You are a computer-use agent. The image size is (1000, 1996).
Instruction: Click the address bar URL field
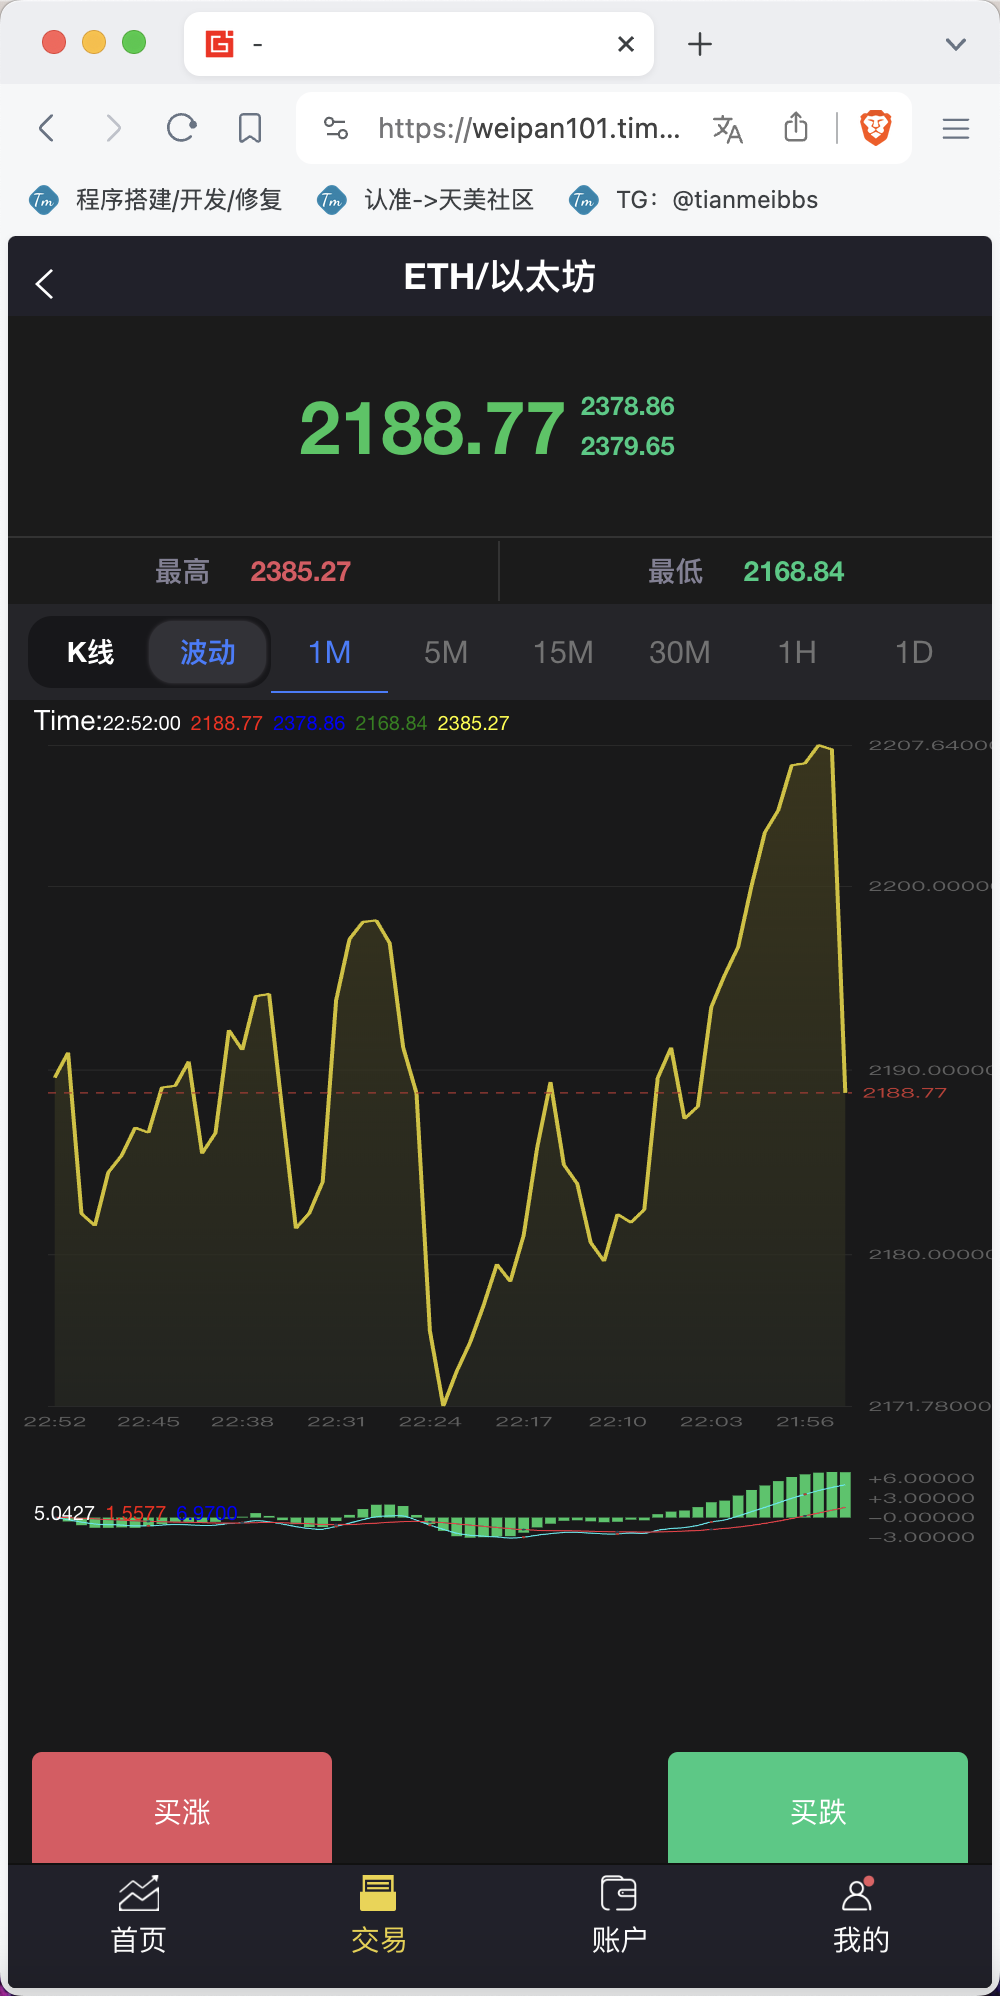[x=529, y=128]
